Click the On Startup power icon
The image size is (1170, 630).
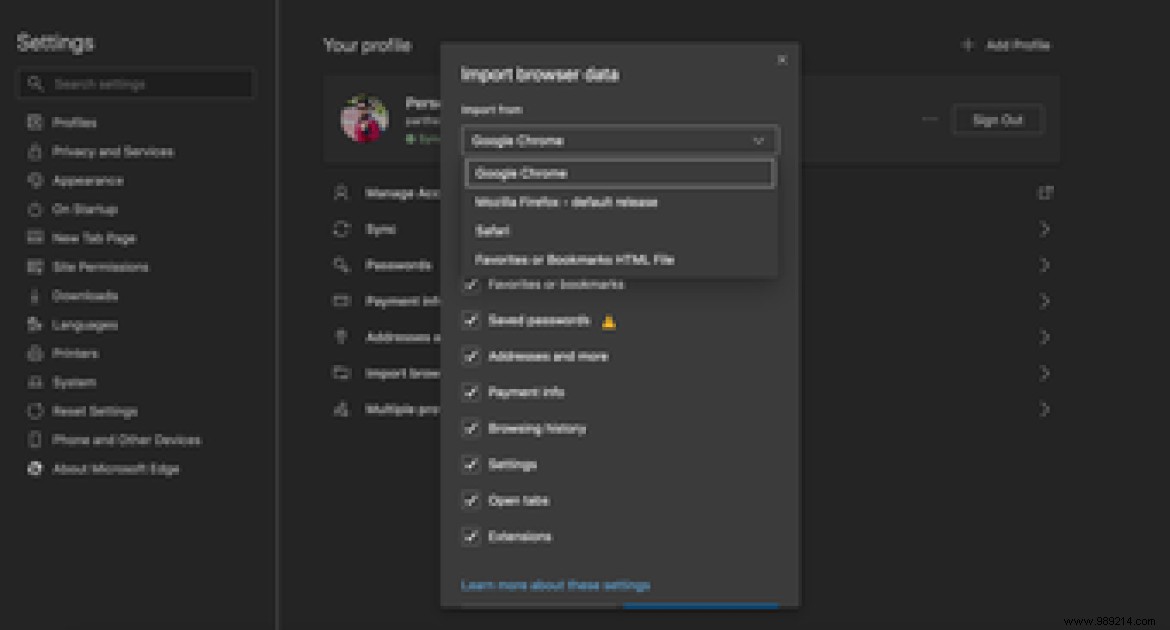pos(34,209)
